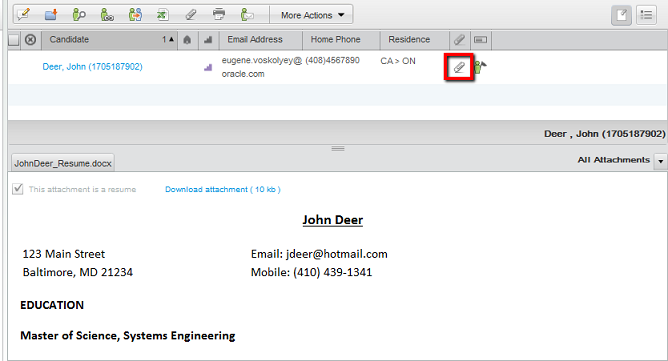Screen dimensions: 668x361
Task: Toggle 'This attachment is a resume' checkbox
Action: pyautogui.click(x=17, y=189)
